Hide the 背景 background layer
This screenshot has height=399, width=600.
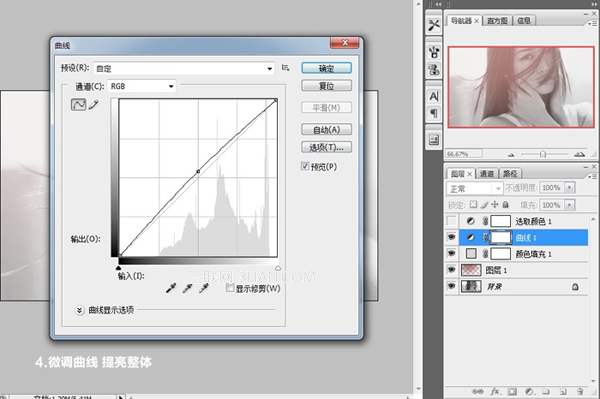click(x=452, y=286)
